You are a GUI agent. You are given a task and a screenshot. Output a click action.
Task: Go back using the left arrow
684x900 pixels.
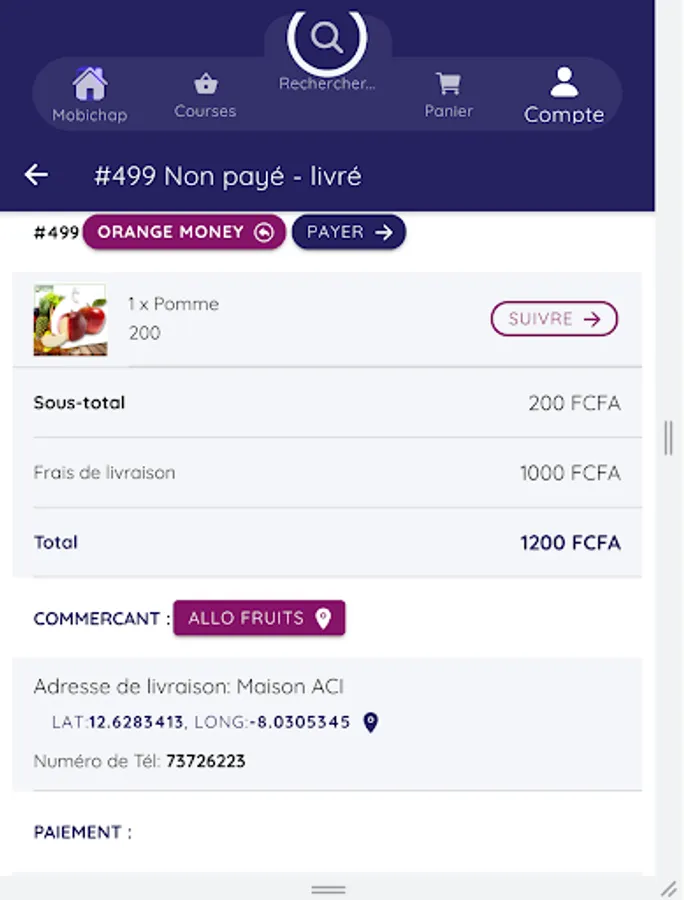pyautogui.click(x=37, y=175)
